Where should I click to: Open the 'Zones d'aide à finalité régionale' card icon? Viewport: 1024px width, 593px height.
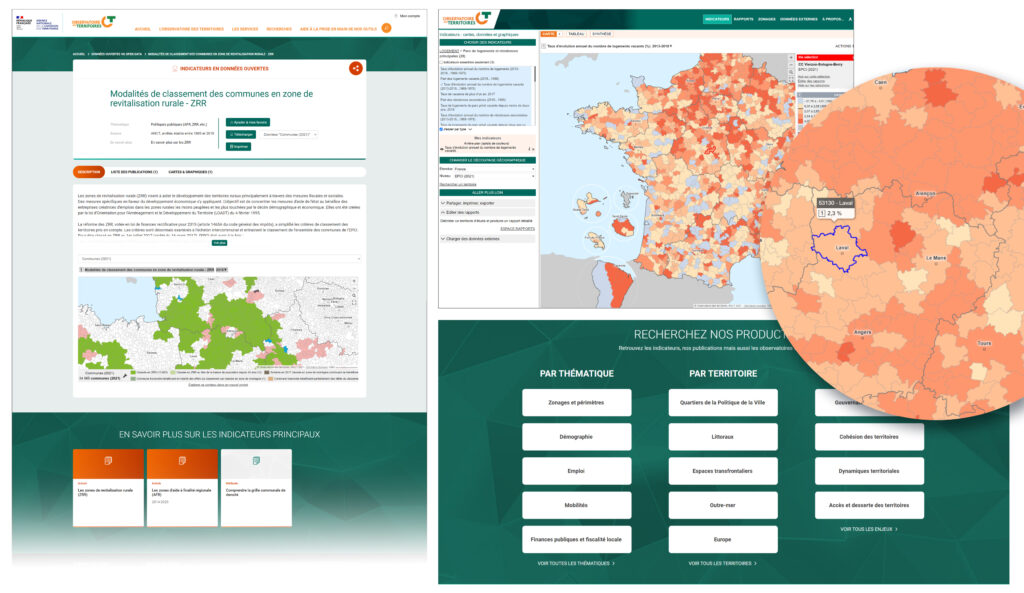pos(182,460)
